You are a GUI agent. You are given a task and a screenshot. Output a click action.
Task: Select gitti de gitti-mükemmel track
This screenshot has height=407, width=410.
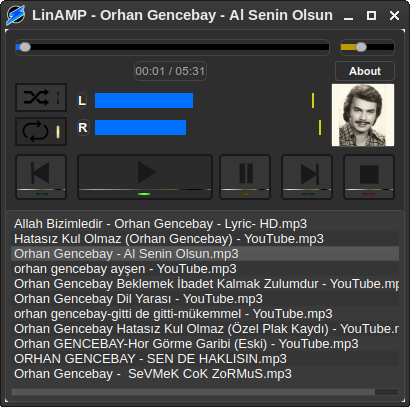pos(205,314)
